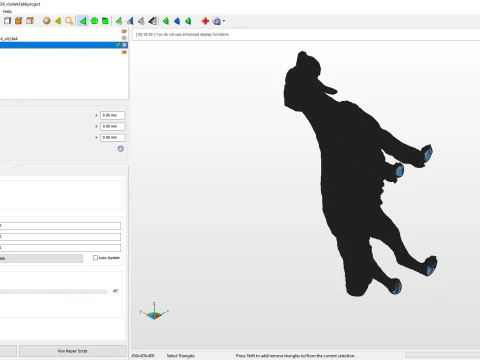480x360 pixels.
Task: Click the orange sphere toolbar icon
Action: tap(47, 21)
